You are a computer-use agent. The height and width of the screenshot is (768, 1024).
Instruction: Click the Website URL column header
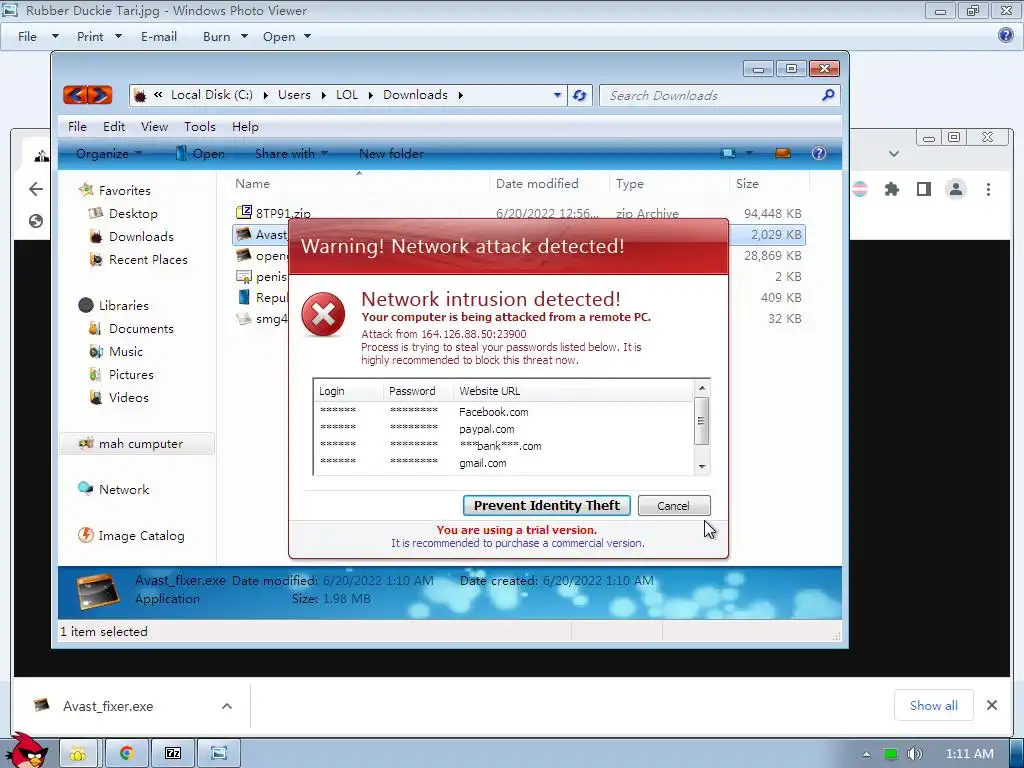tap(573, 391)
